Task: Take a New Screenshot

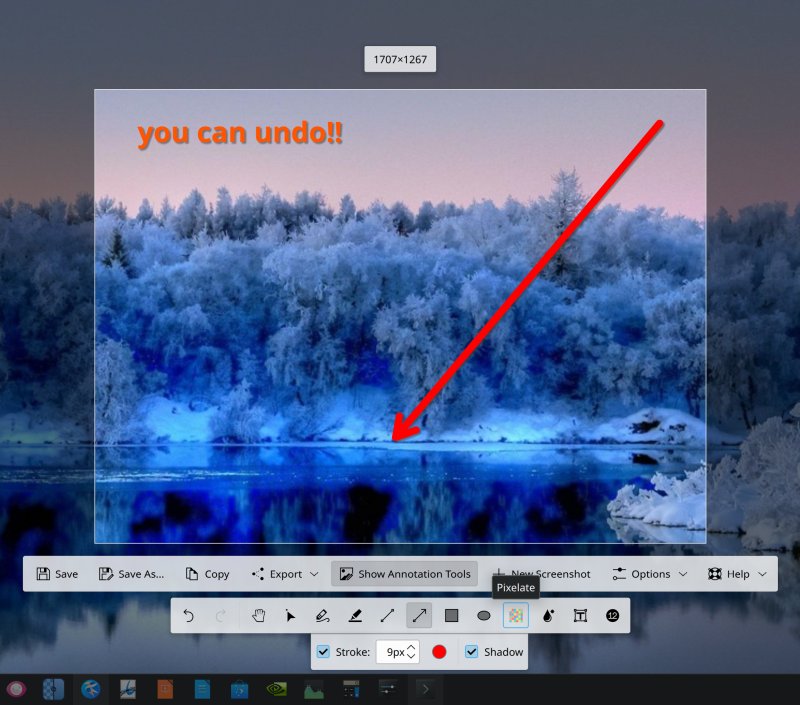Action: (542, 574)
